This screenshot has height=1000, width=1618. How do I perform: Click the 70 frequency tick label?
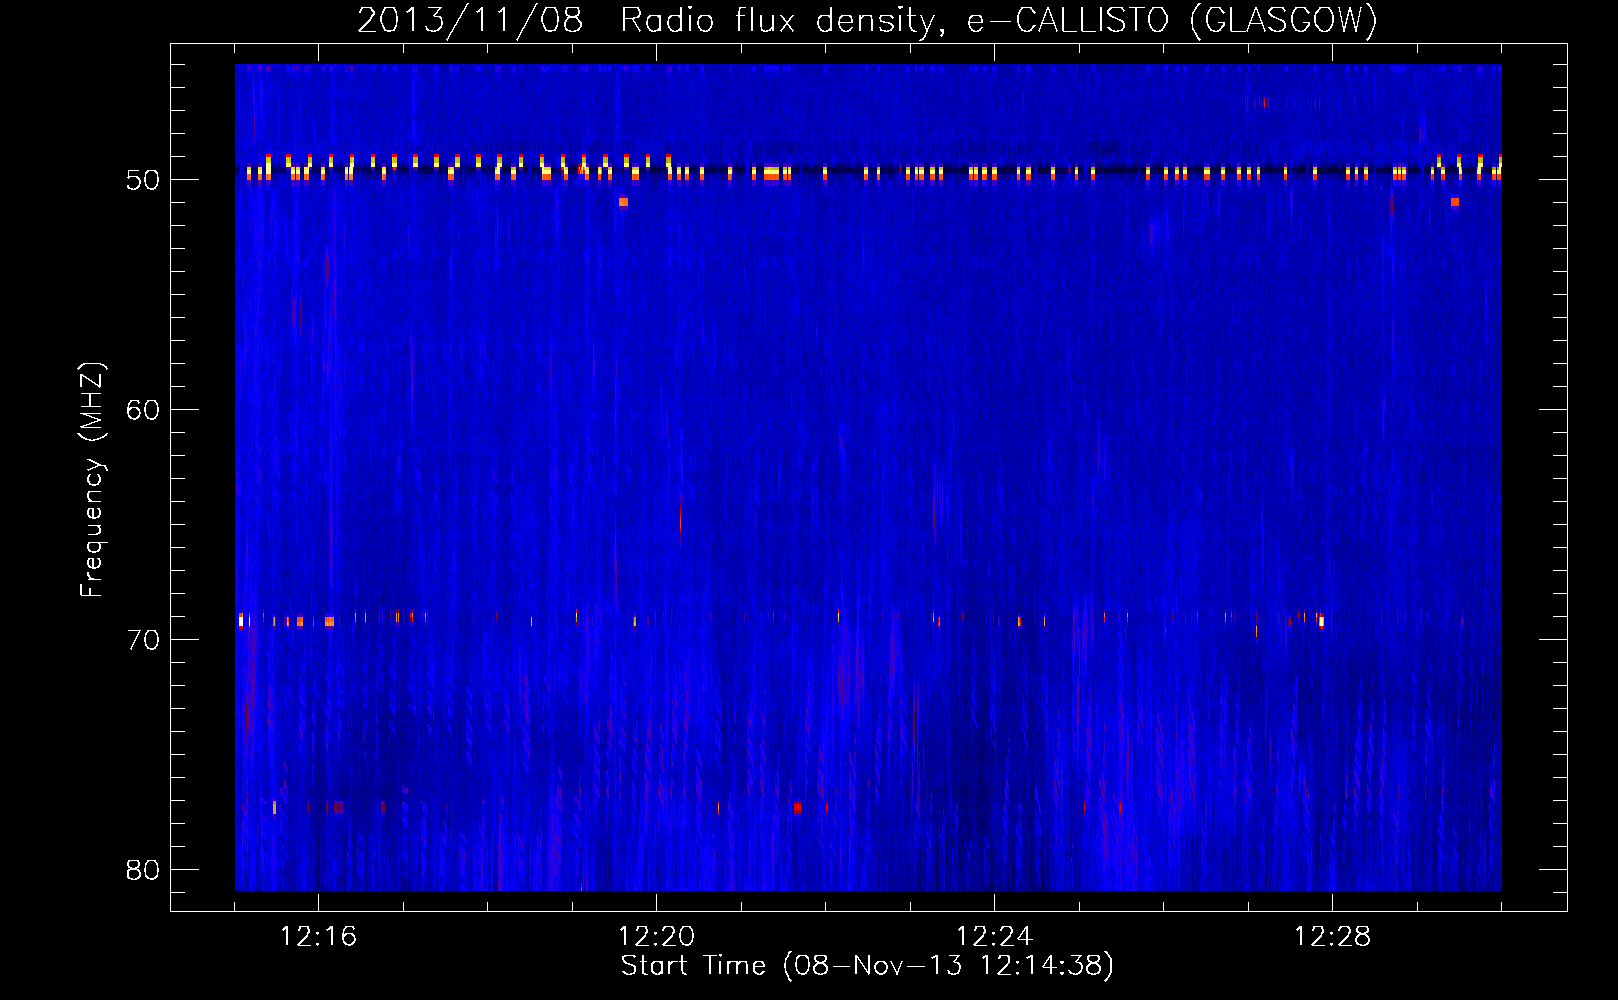coord(143,640)
